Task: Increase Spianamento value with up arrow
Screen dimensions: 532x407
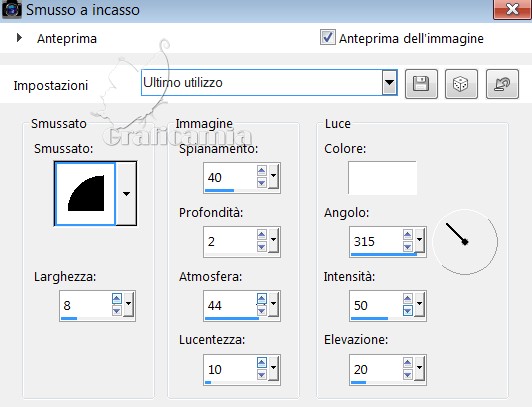Action: (x=262, y=171)
